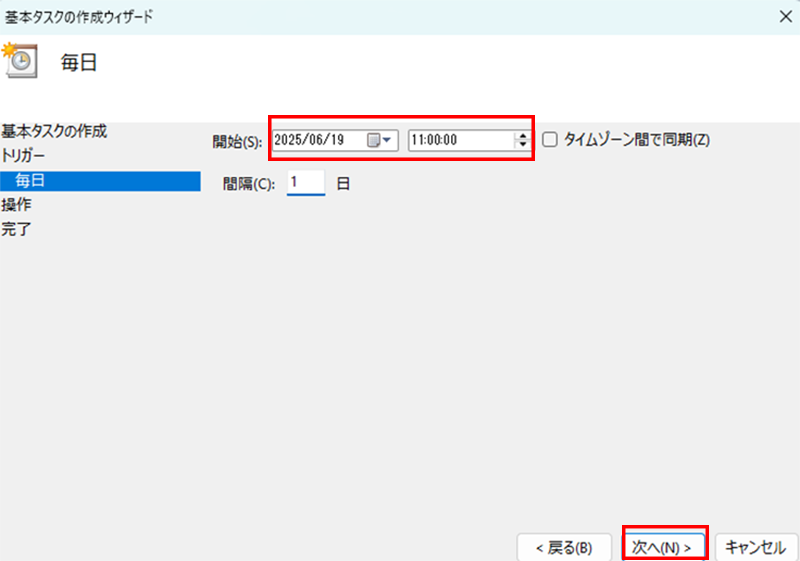Click the 開始(S): label
The image size is (800, 561).
pyautogui.click(x=237, y=141)
